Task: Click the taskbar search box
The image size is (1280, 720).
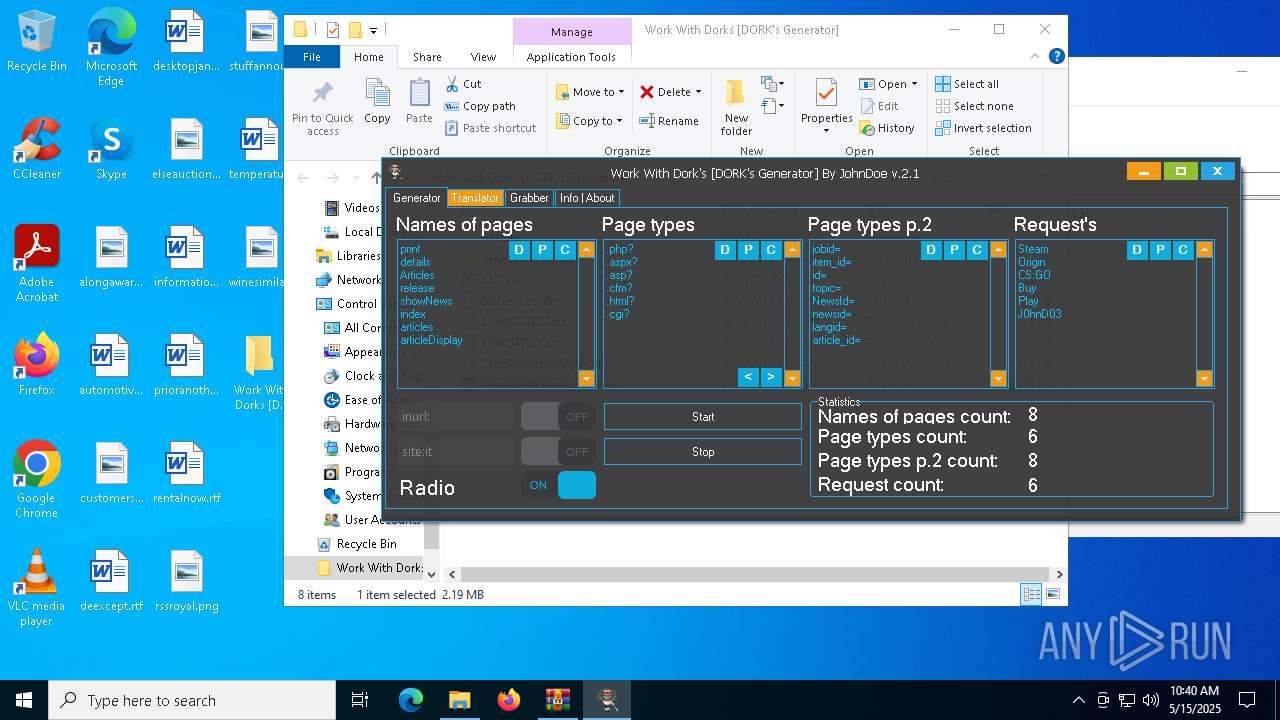Action: pos(192,700)
